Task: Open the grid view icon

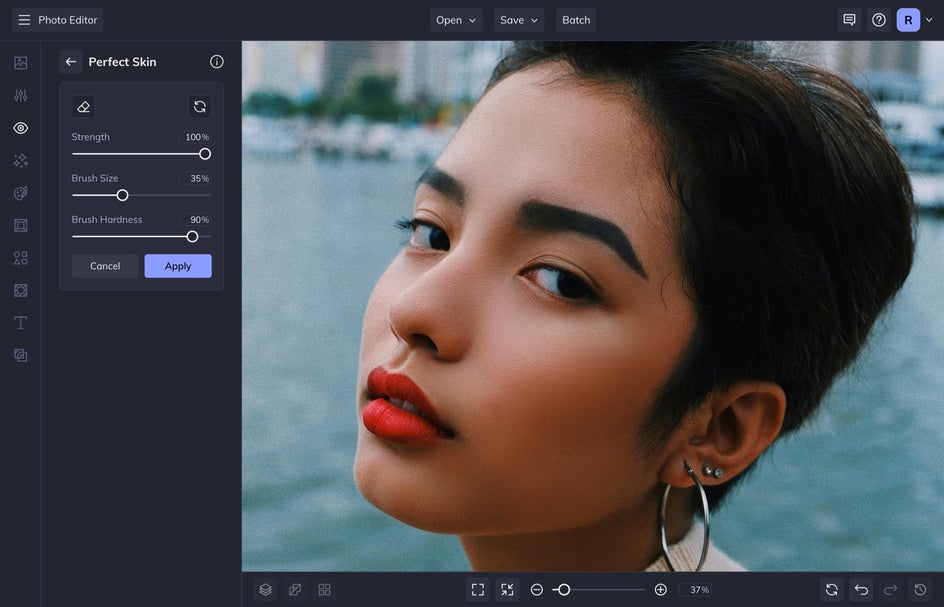Action: click(x=324, y=590)
